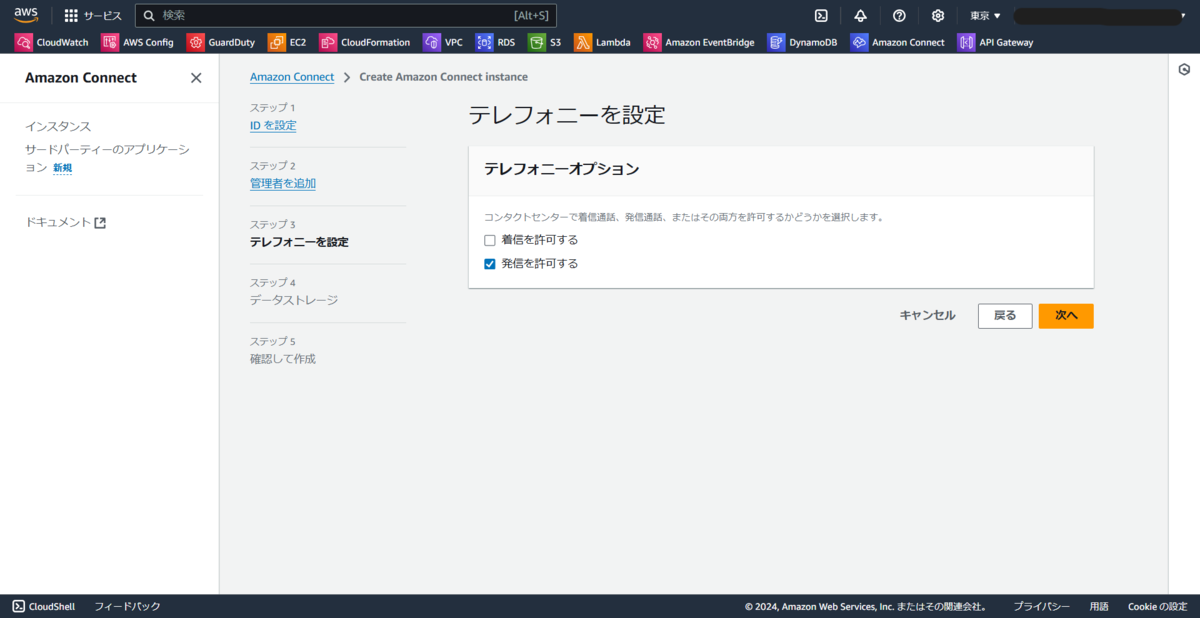
Task: Click the GuardDuty favorite icon
Action: pyautogui.click(x=195, y=42)
